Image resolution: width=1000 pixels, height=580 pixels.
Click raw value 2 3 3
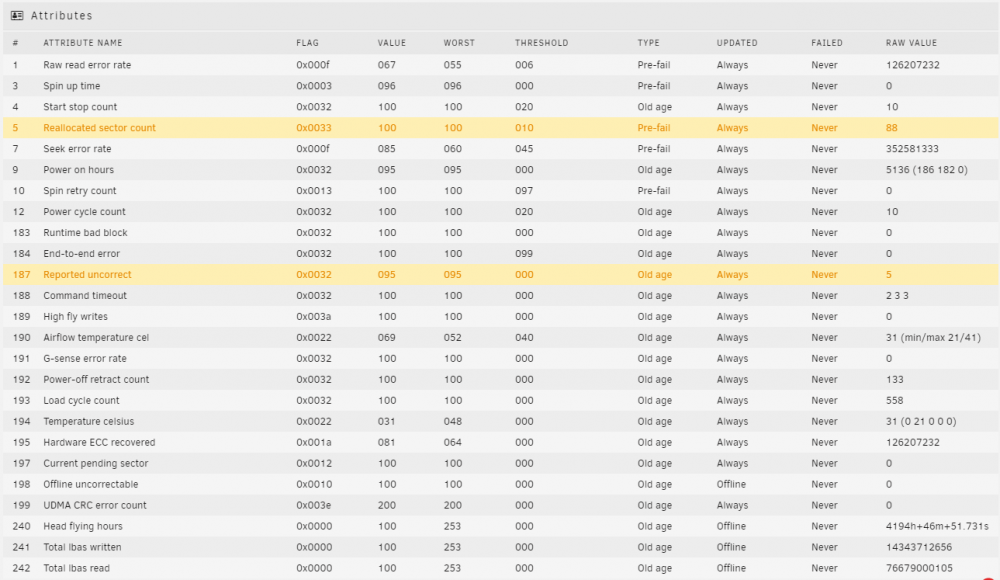pos(897,295)
